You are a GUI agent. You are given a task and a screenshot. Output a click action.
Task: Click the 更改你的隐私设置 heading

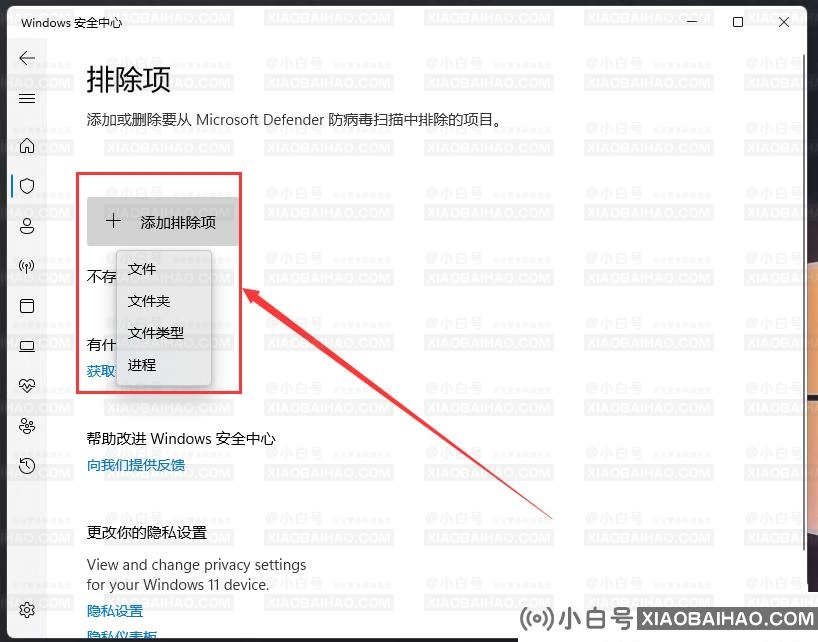[x=147, y=532]
